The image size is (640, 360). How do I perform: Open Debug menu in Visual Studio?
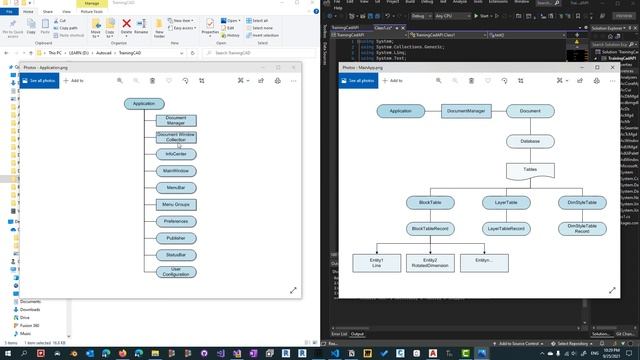click(x=427, y=2)
